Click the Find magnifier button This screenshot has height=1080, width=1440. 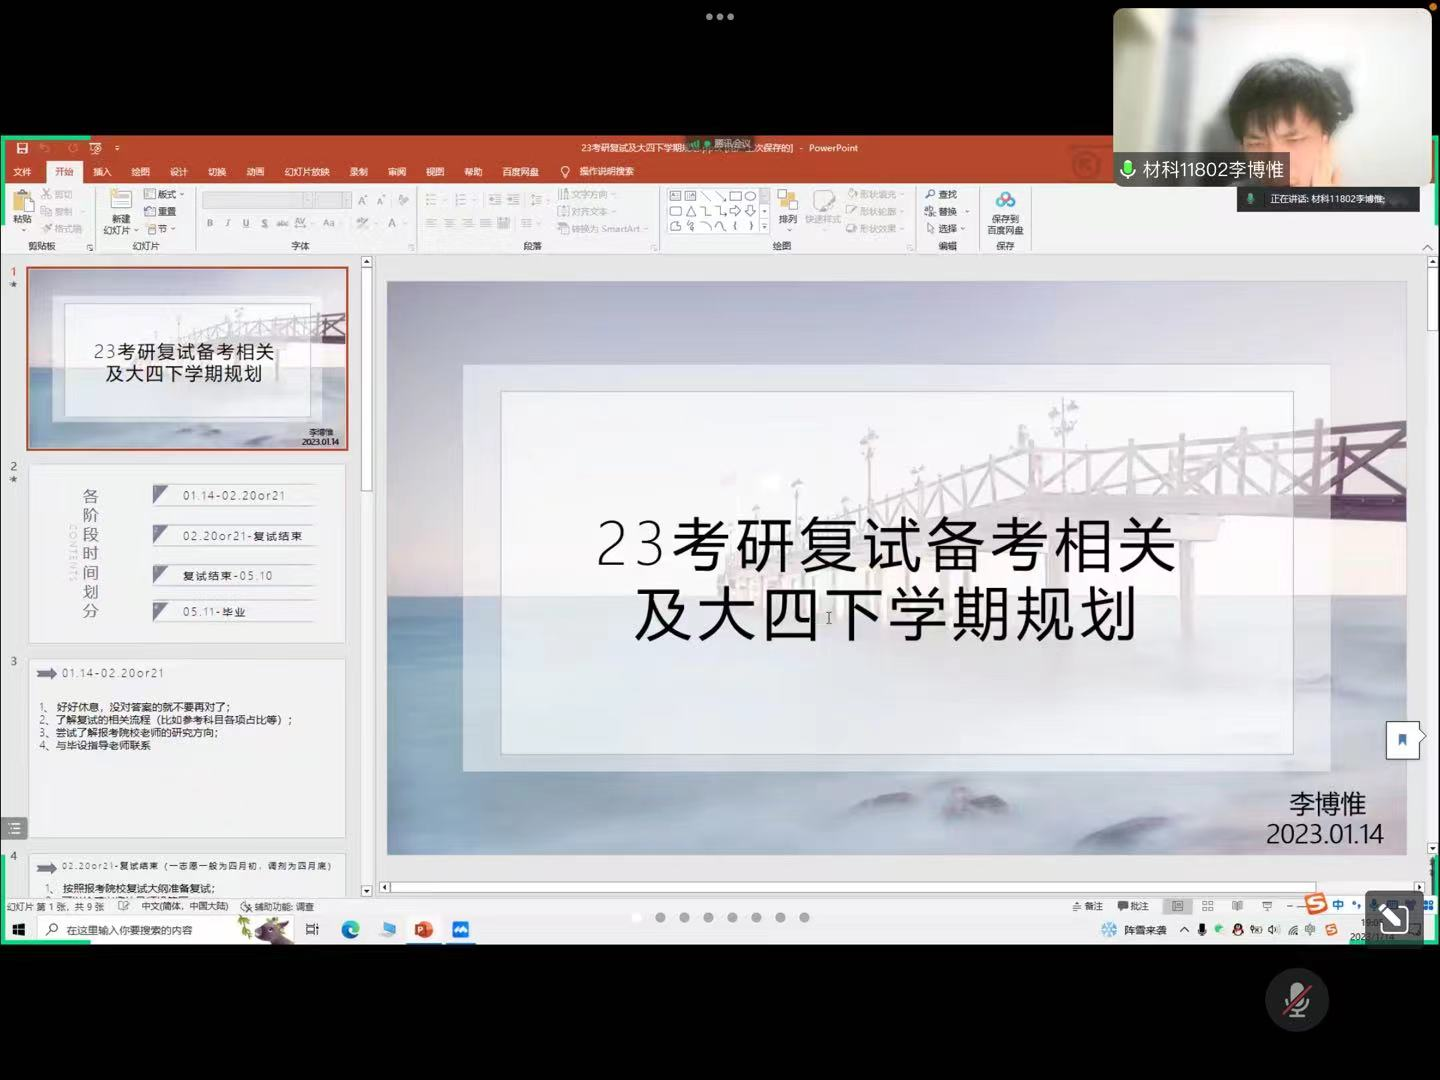(941, 194)
